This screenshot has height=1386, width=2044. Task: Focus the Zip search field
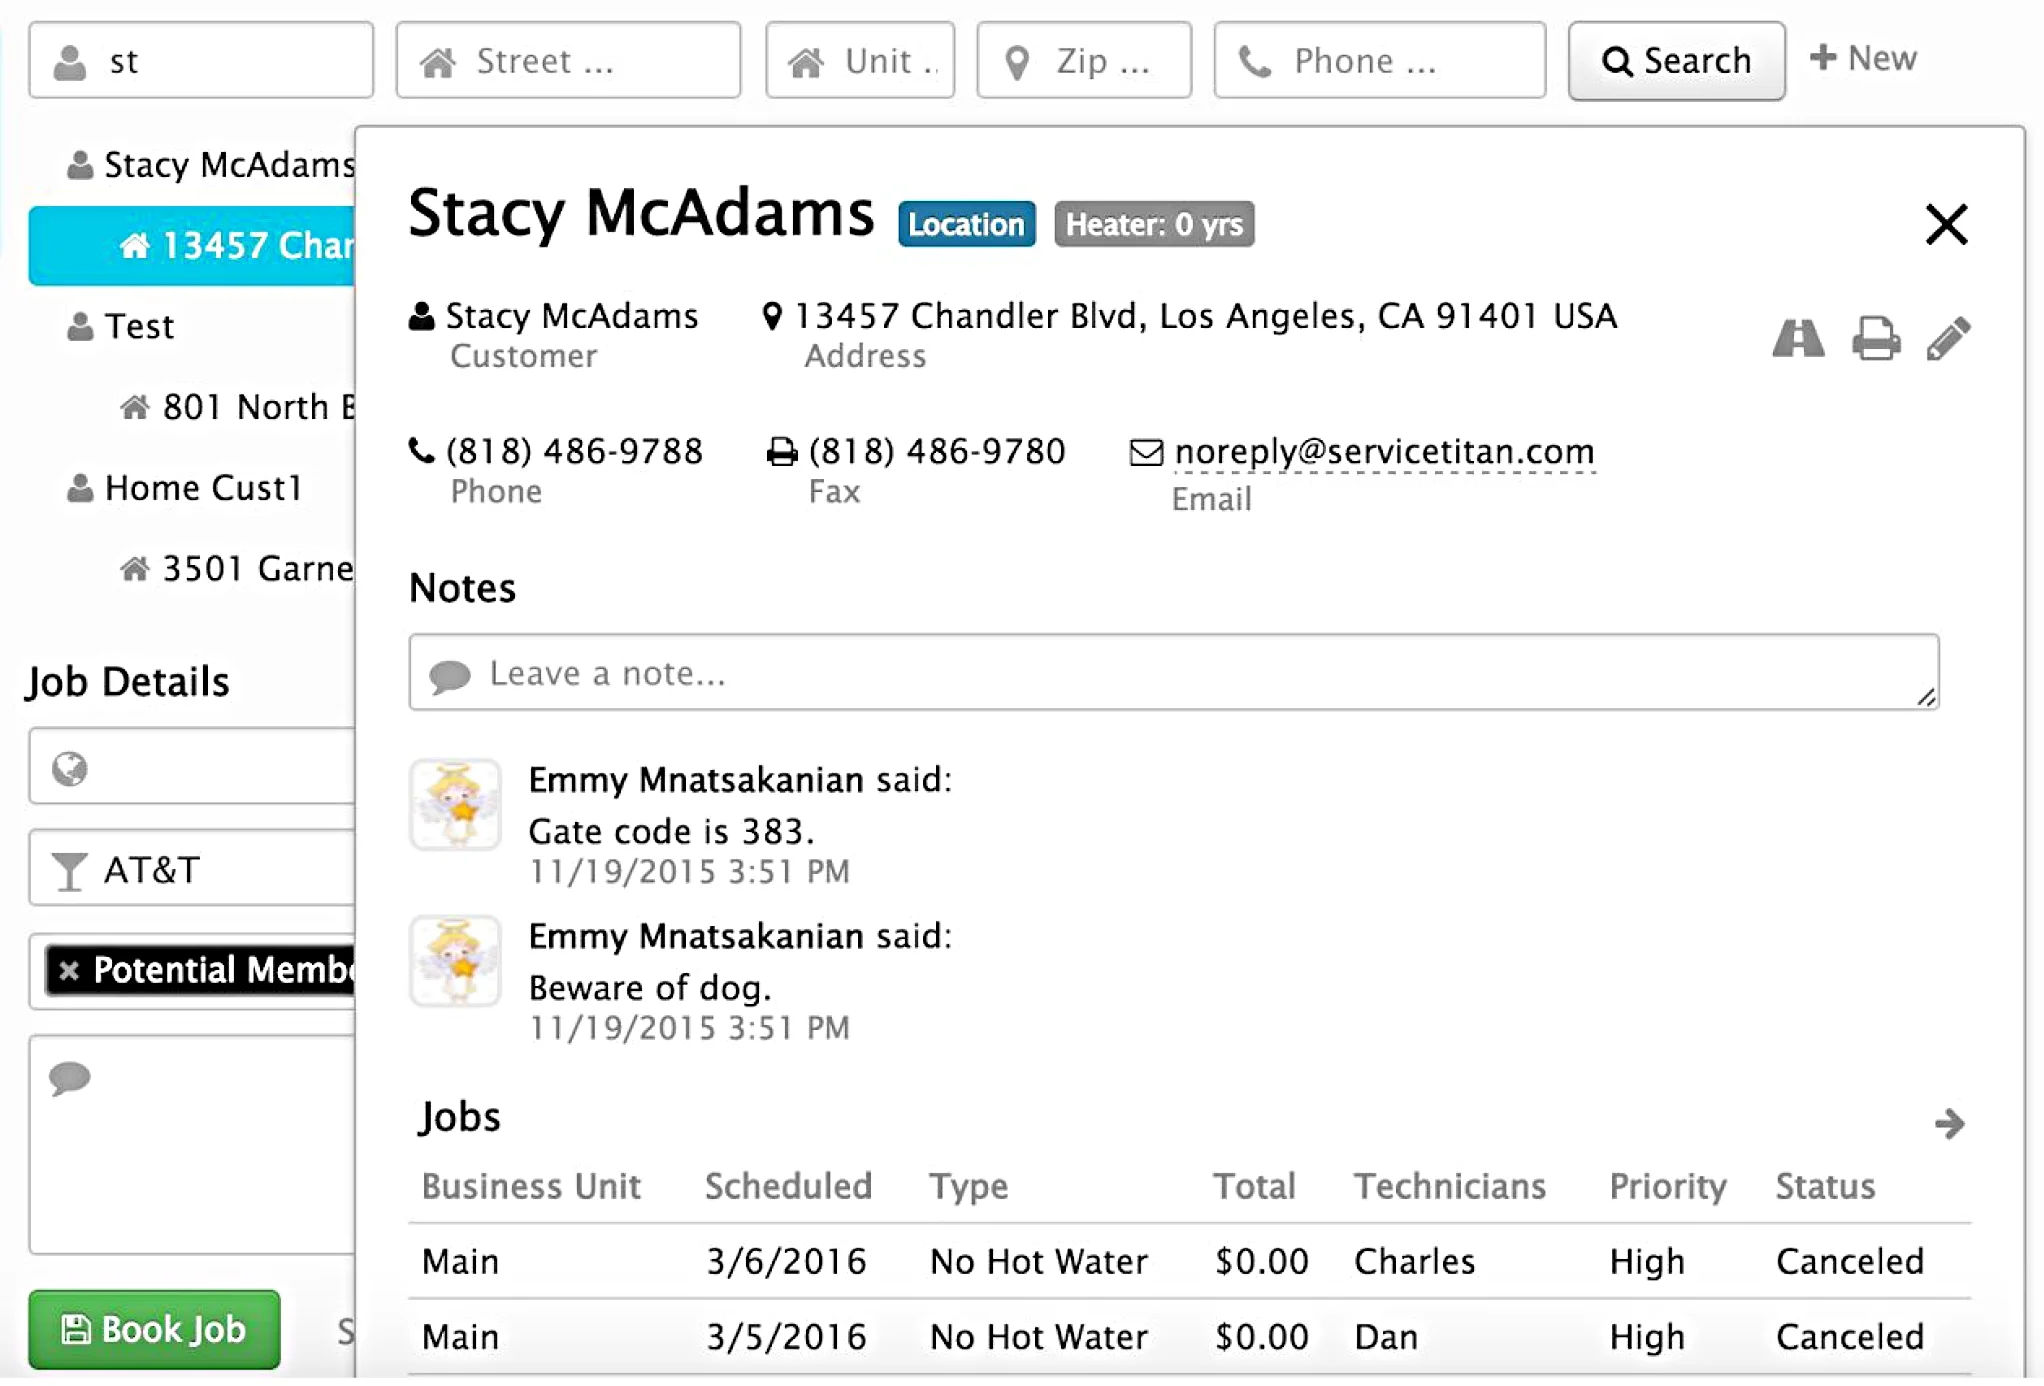[1084, 61]
